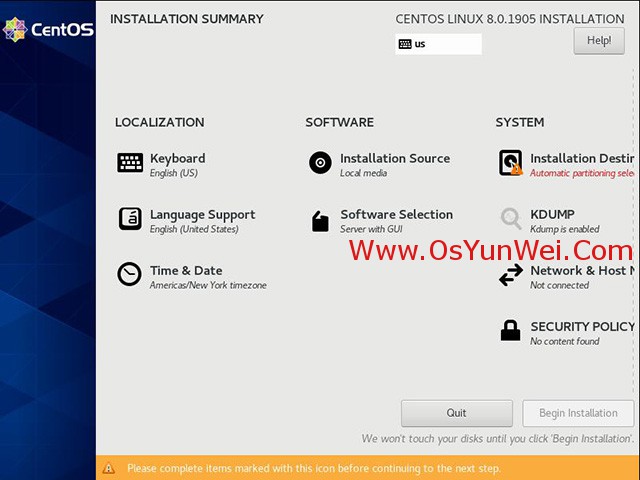Open the KDUMP label

552,214
